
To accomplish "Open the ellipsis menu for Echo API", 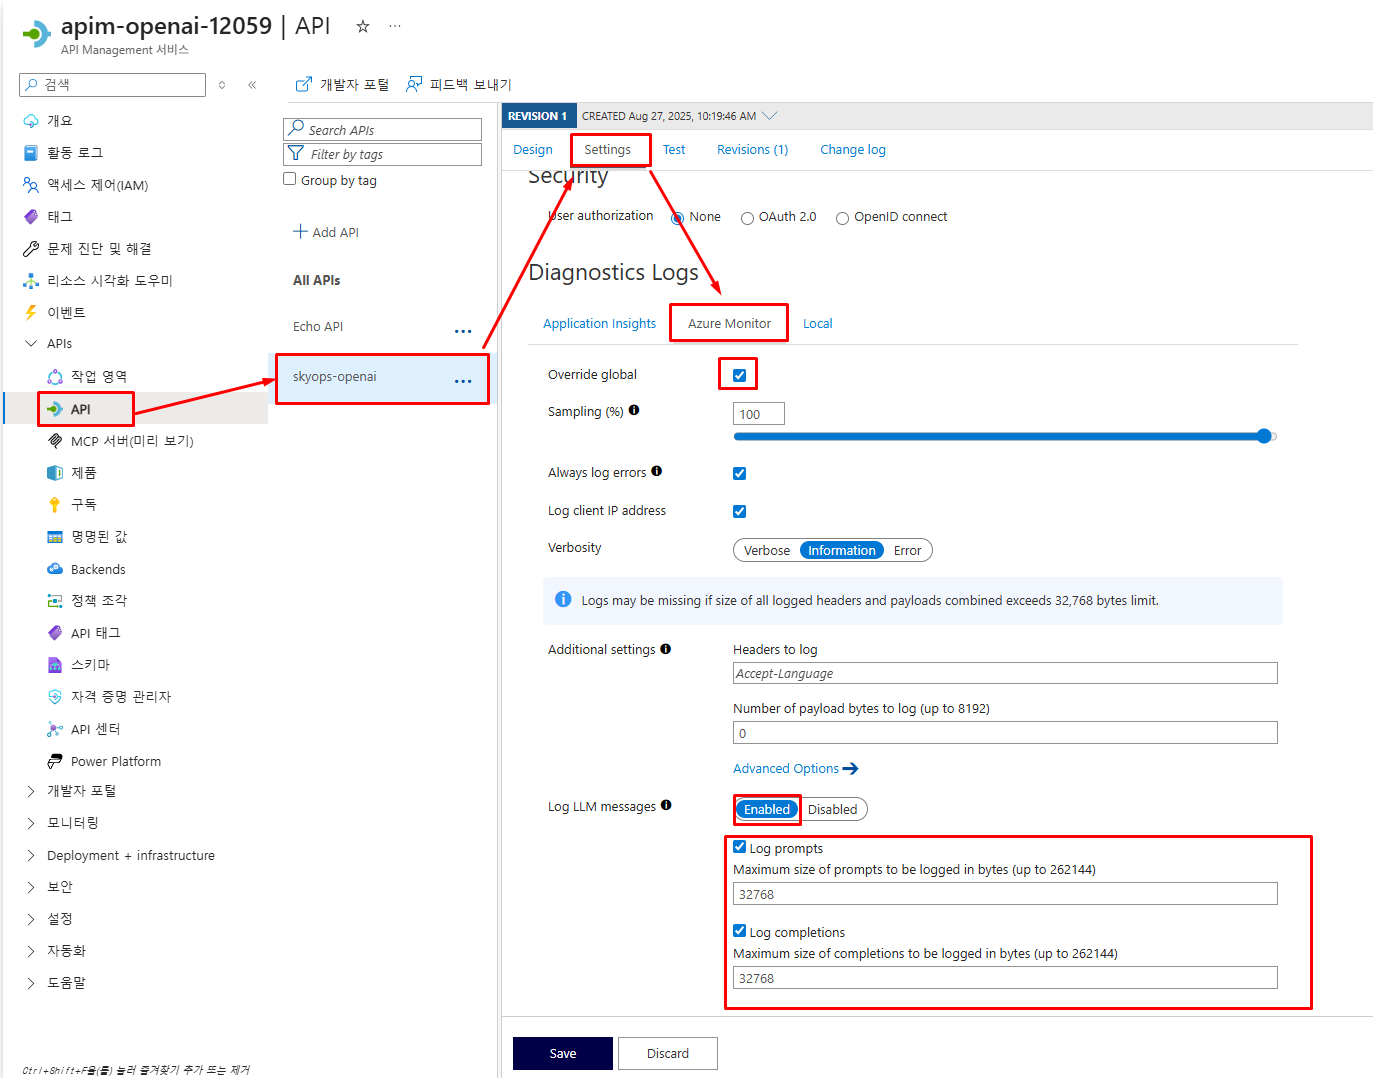I will tap(463, 331).
